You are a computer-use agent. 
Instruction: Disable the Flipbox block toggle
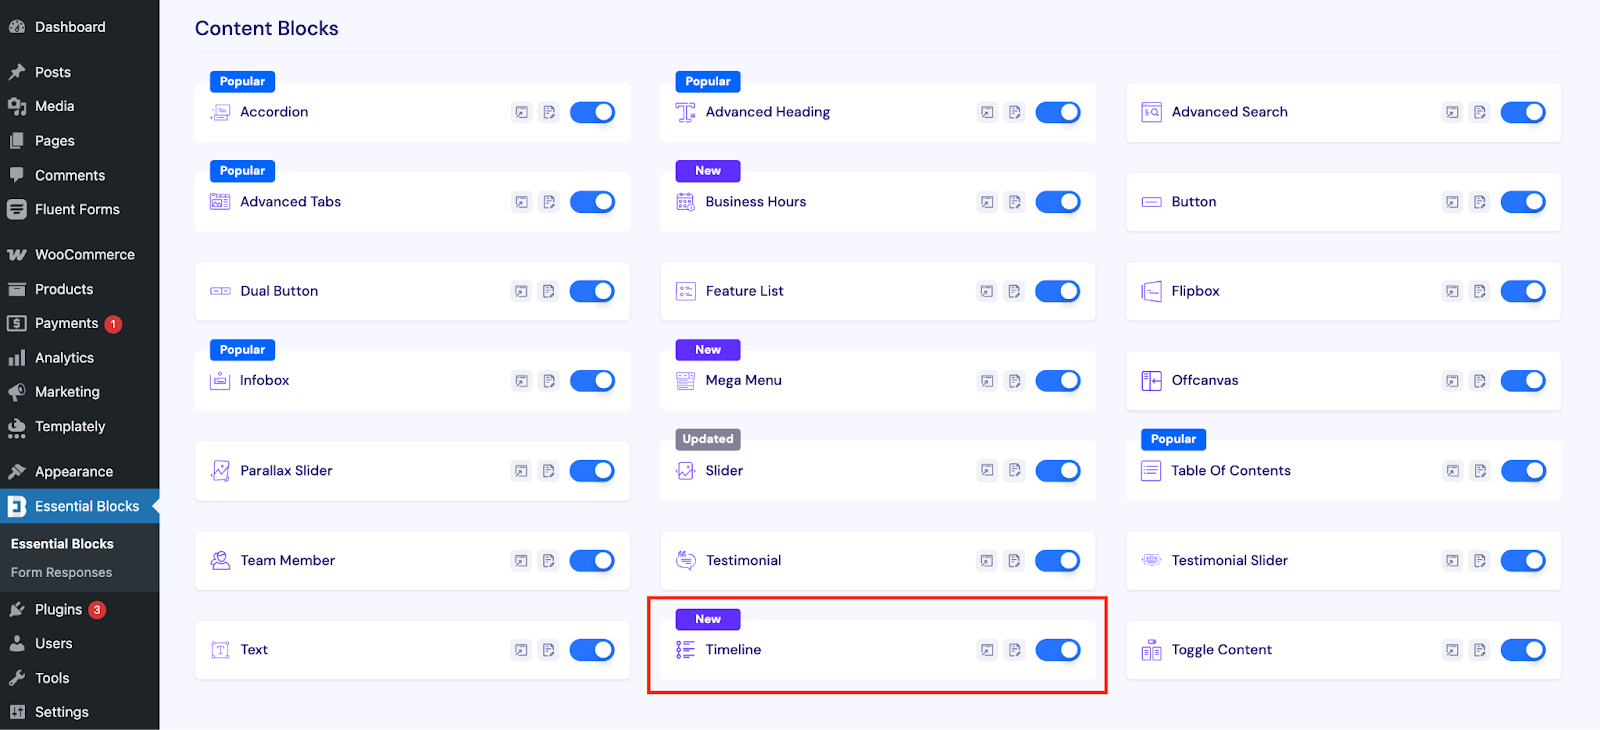tap(1523, 291)
